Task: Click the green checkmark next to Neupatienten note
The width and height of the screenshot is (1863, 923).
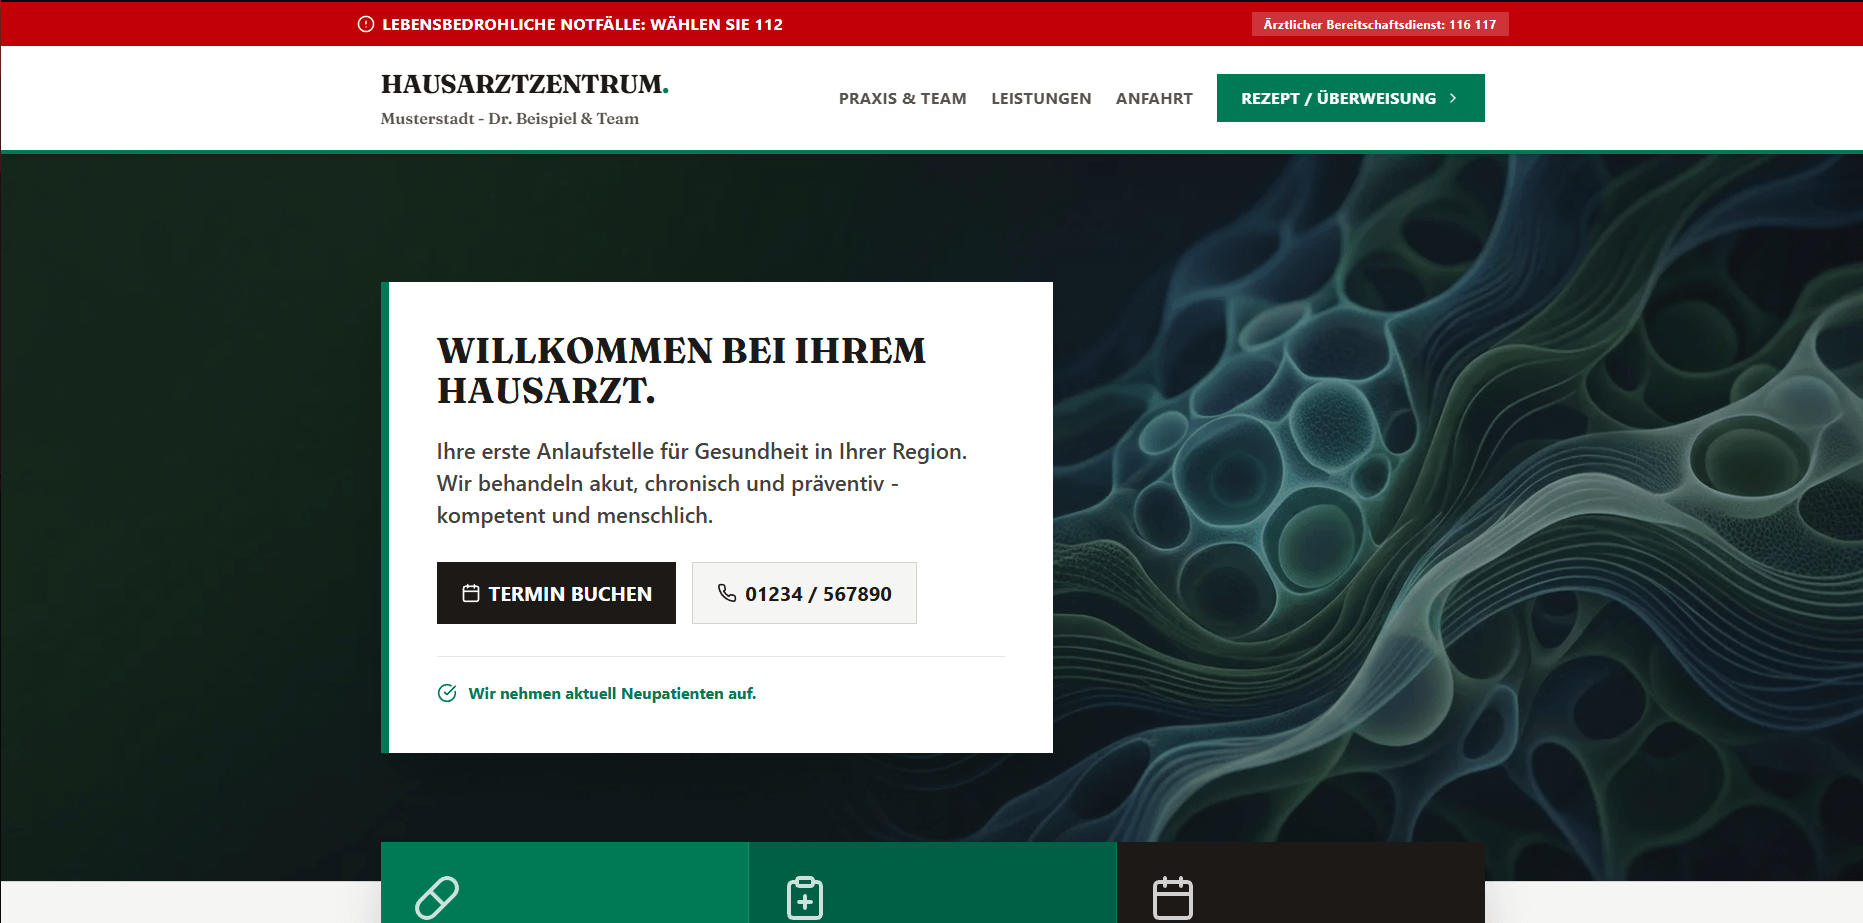Action: pos(446,692)
